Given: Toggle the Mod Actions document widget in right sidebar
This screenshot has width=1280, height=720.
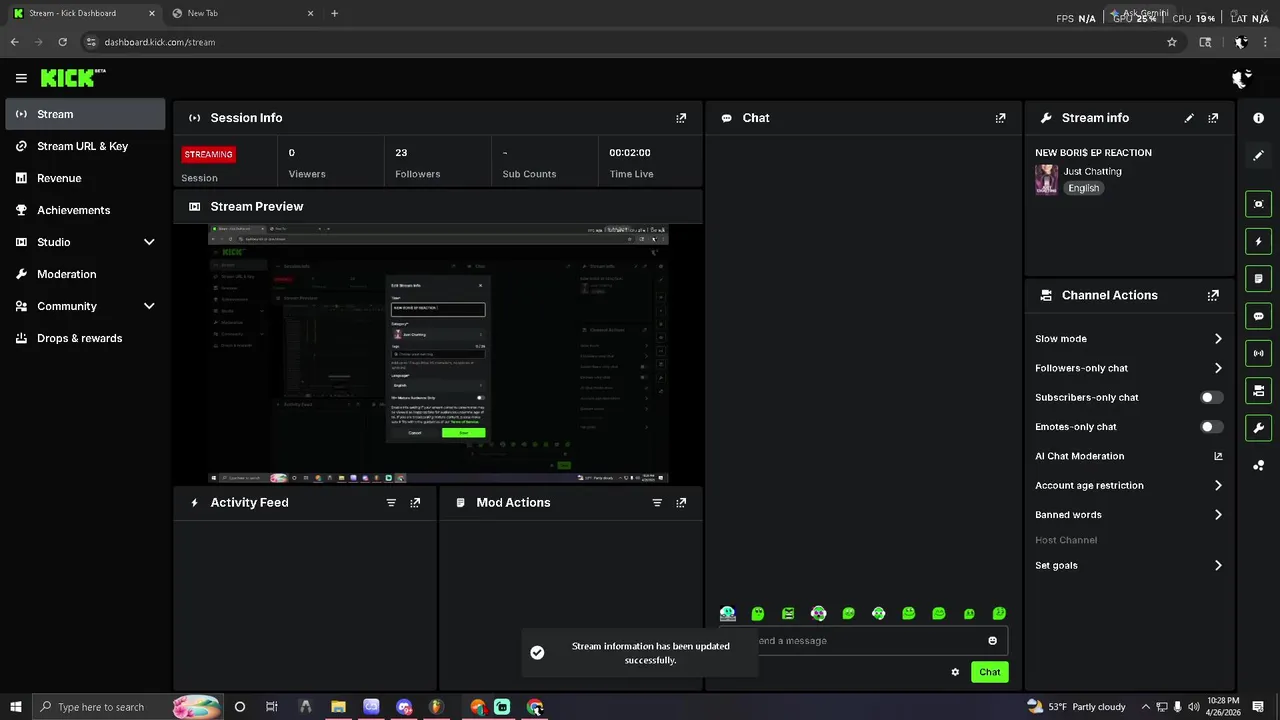Looking at the screenshot, I should [1258, 278].
